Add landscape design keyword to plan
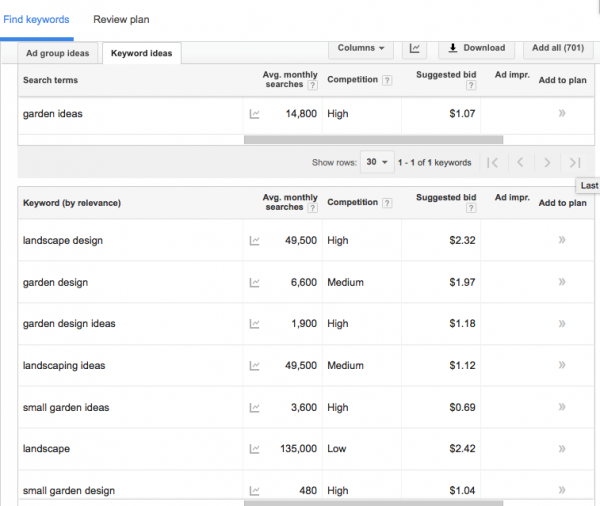The width and height of the screenshot is (600, 506). (x=562, y=241)
